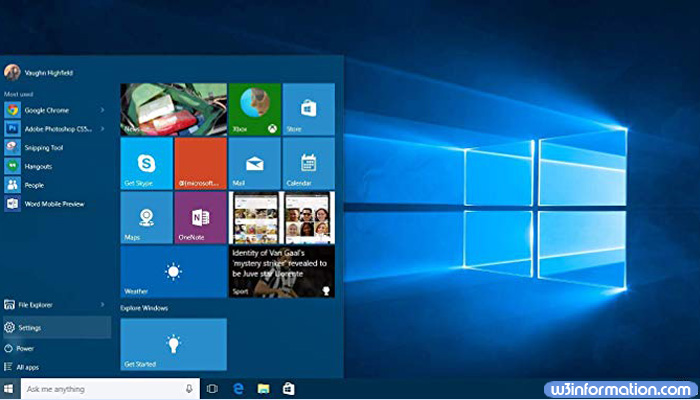Open the orange Microsoft tile
Image resolution: width=700 pixels, height=400 pixels.
(200, 163)
